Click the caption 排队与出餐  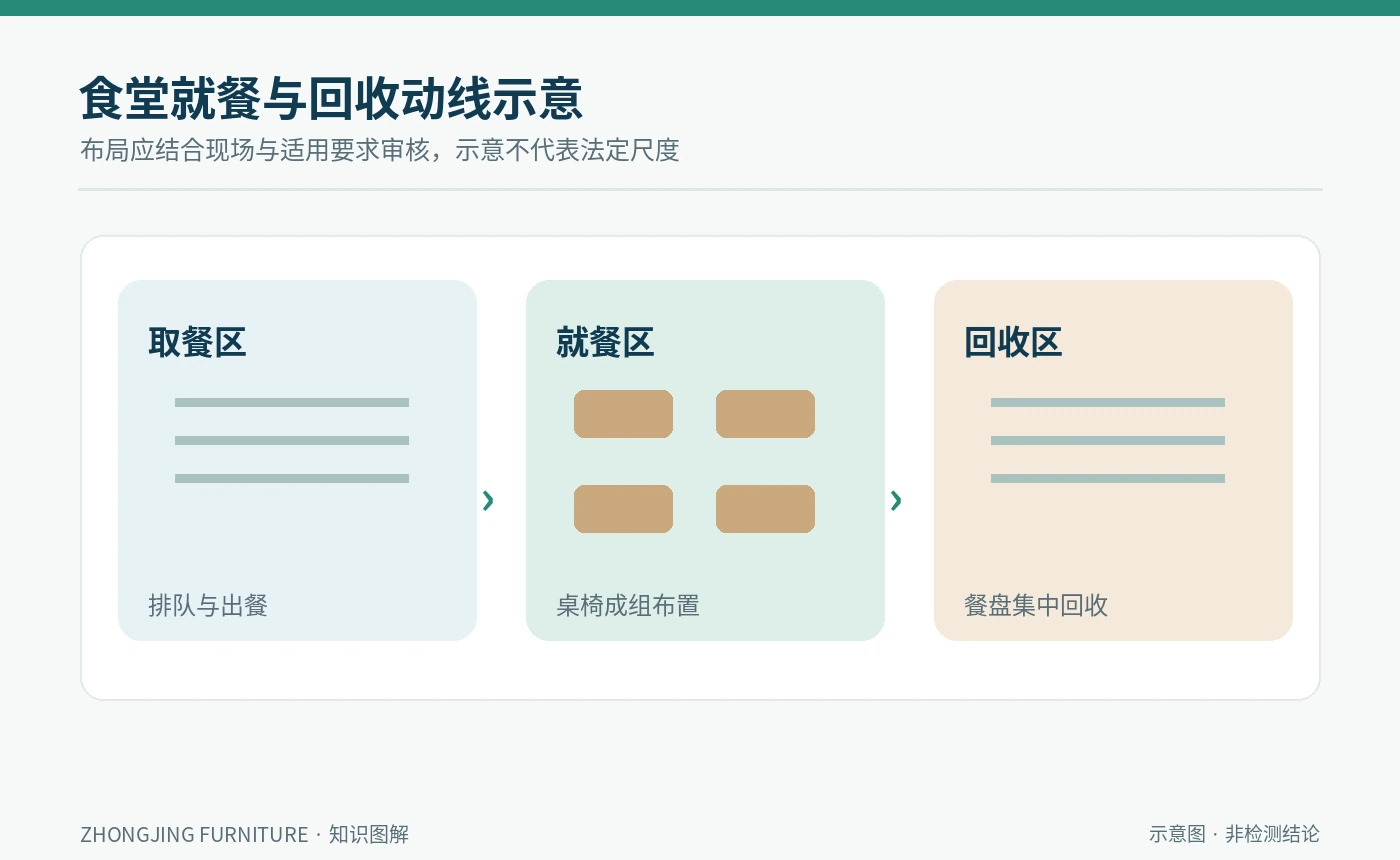coord(208,605)
